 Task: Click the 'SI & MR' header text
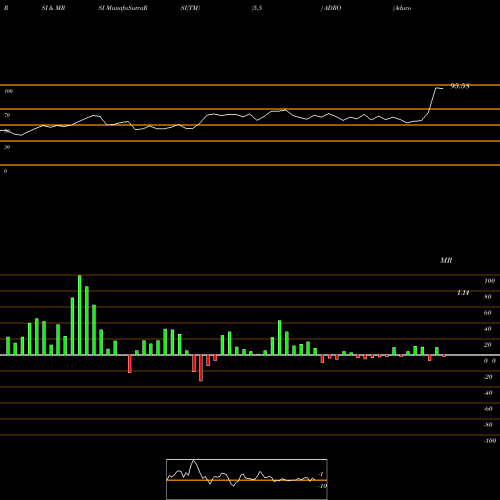pyautogui.click(x=53, y=8)
